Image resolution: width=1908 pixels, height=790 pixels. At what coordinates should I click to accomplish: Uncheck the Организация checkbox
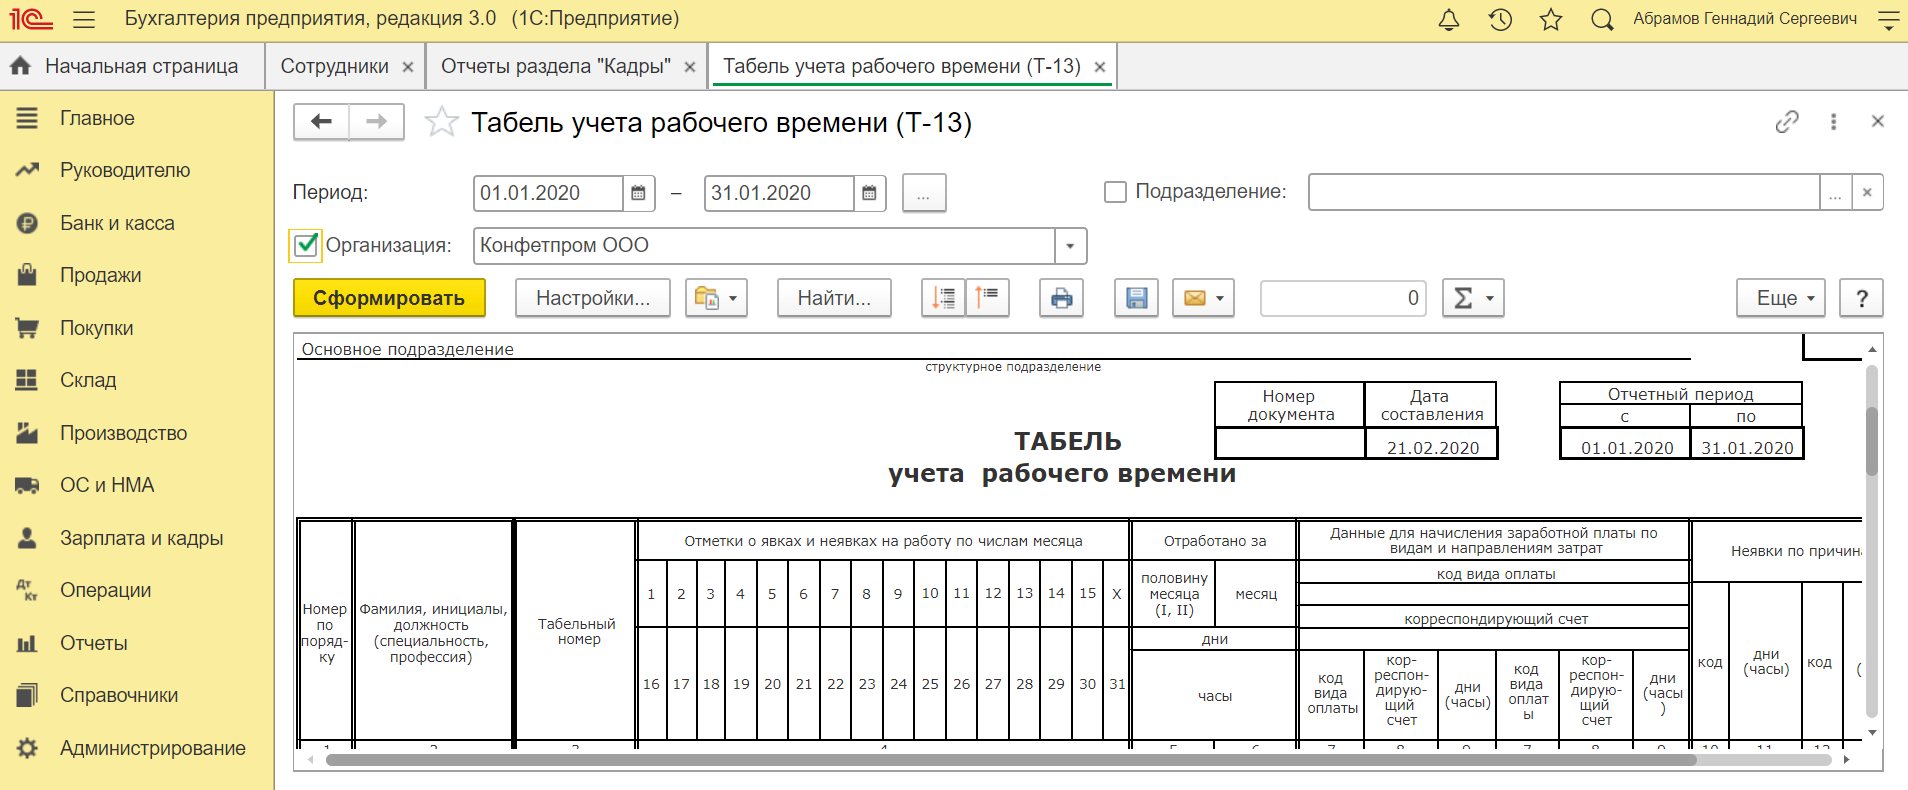click(307, 245)
